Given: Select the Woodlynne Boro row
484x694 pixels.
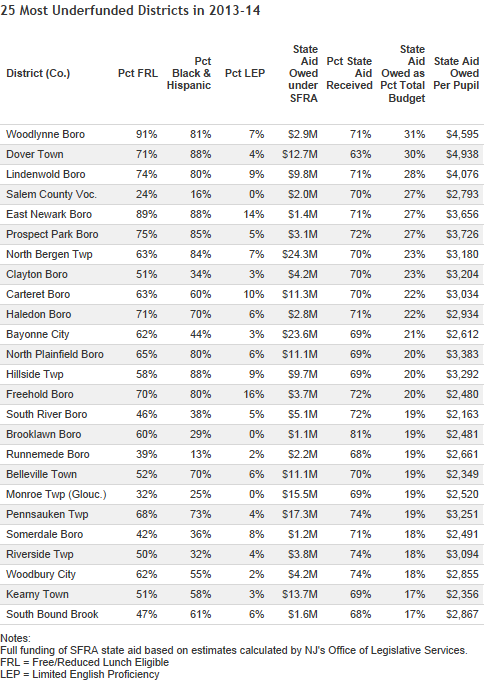Looking at the screenshot, I should point(242,135).
